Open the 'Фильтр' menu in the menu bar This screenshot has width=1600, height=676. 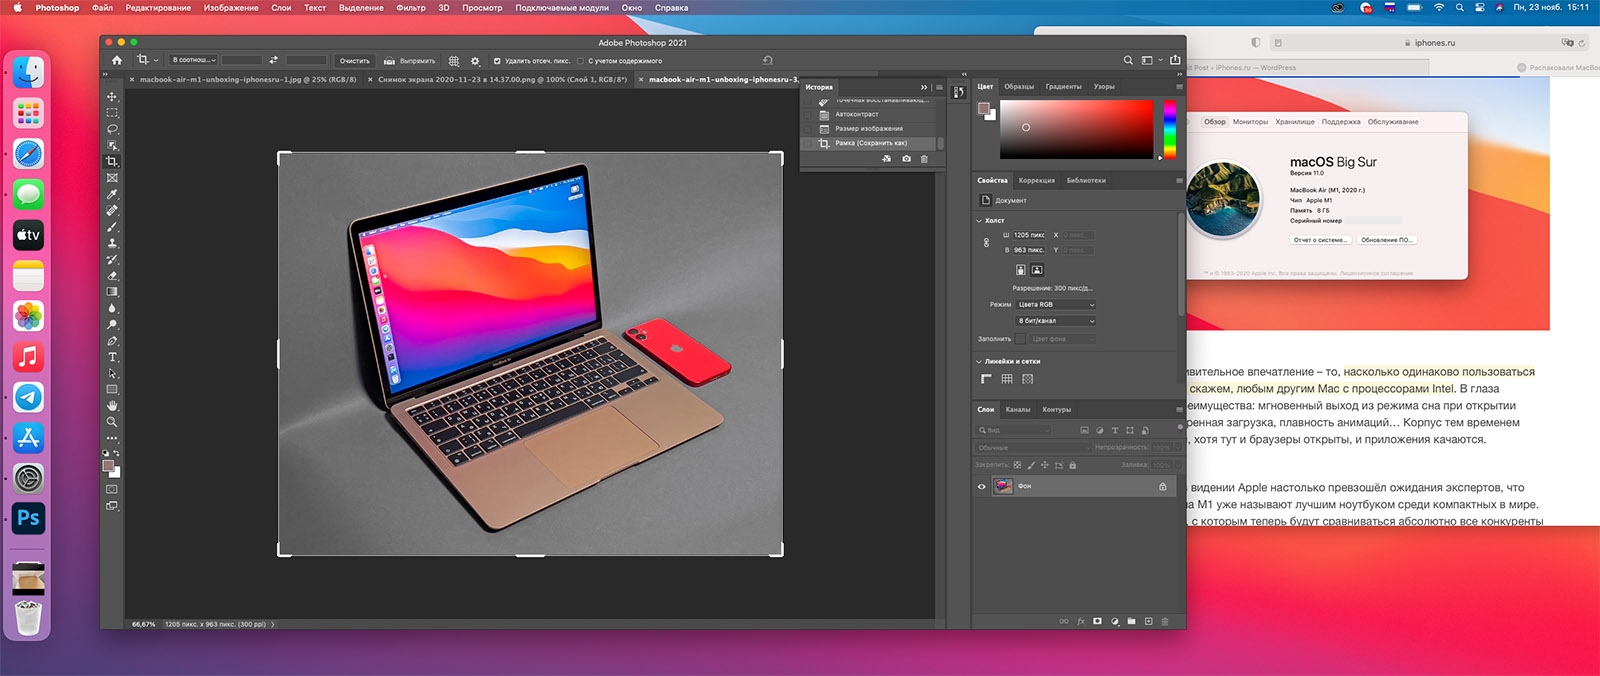(410, 8)
